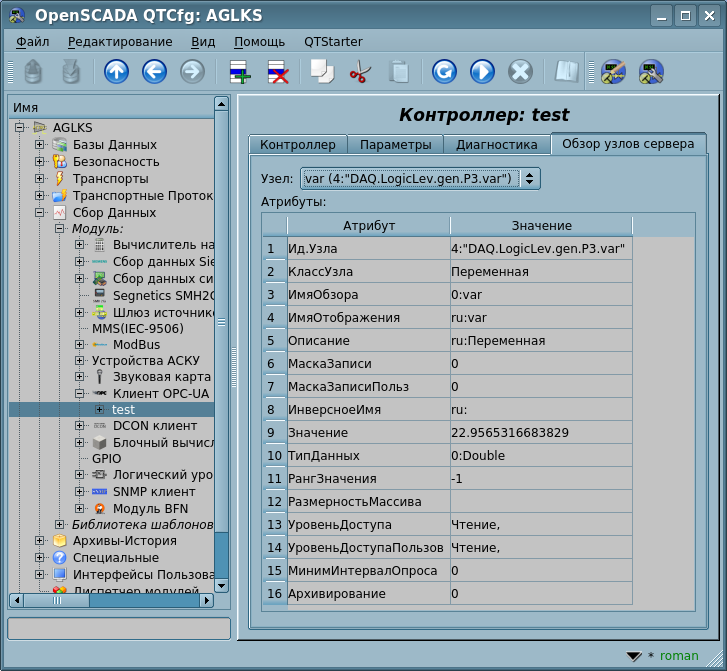This screenshot has height=671, width=727.
Task: Open the Редактирование menu
Action: pyautogui.click(x=120, y=42)
